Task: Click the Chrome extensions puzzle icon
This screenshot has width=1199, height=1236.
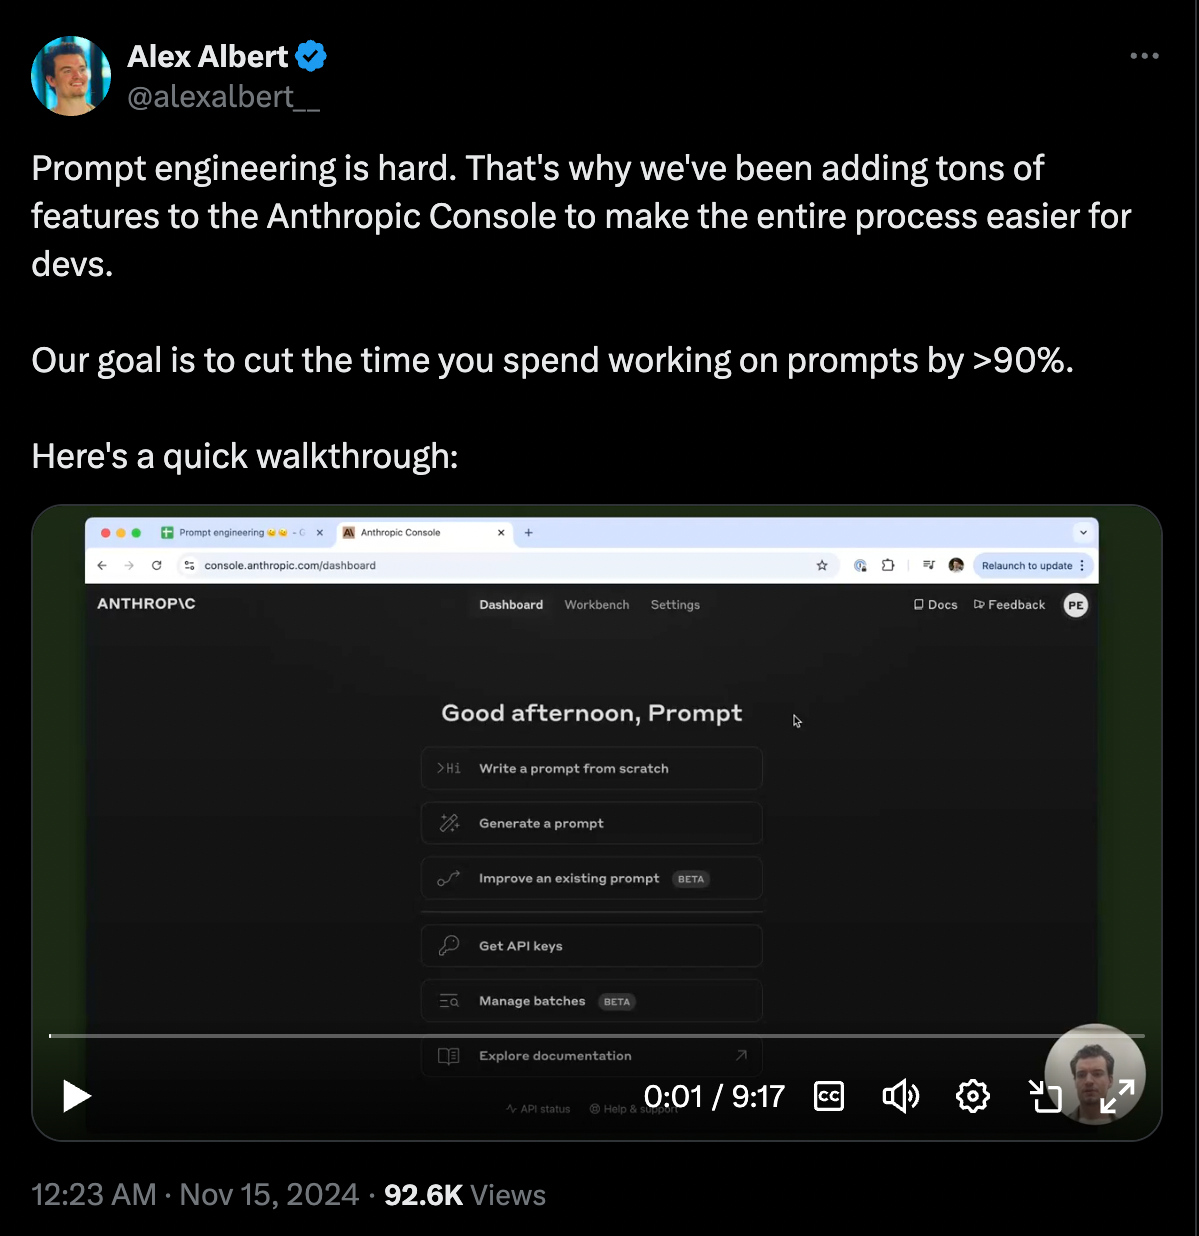Action: [888, 565]
